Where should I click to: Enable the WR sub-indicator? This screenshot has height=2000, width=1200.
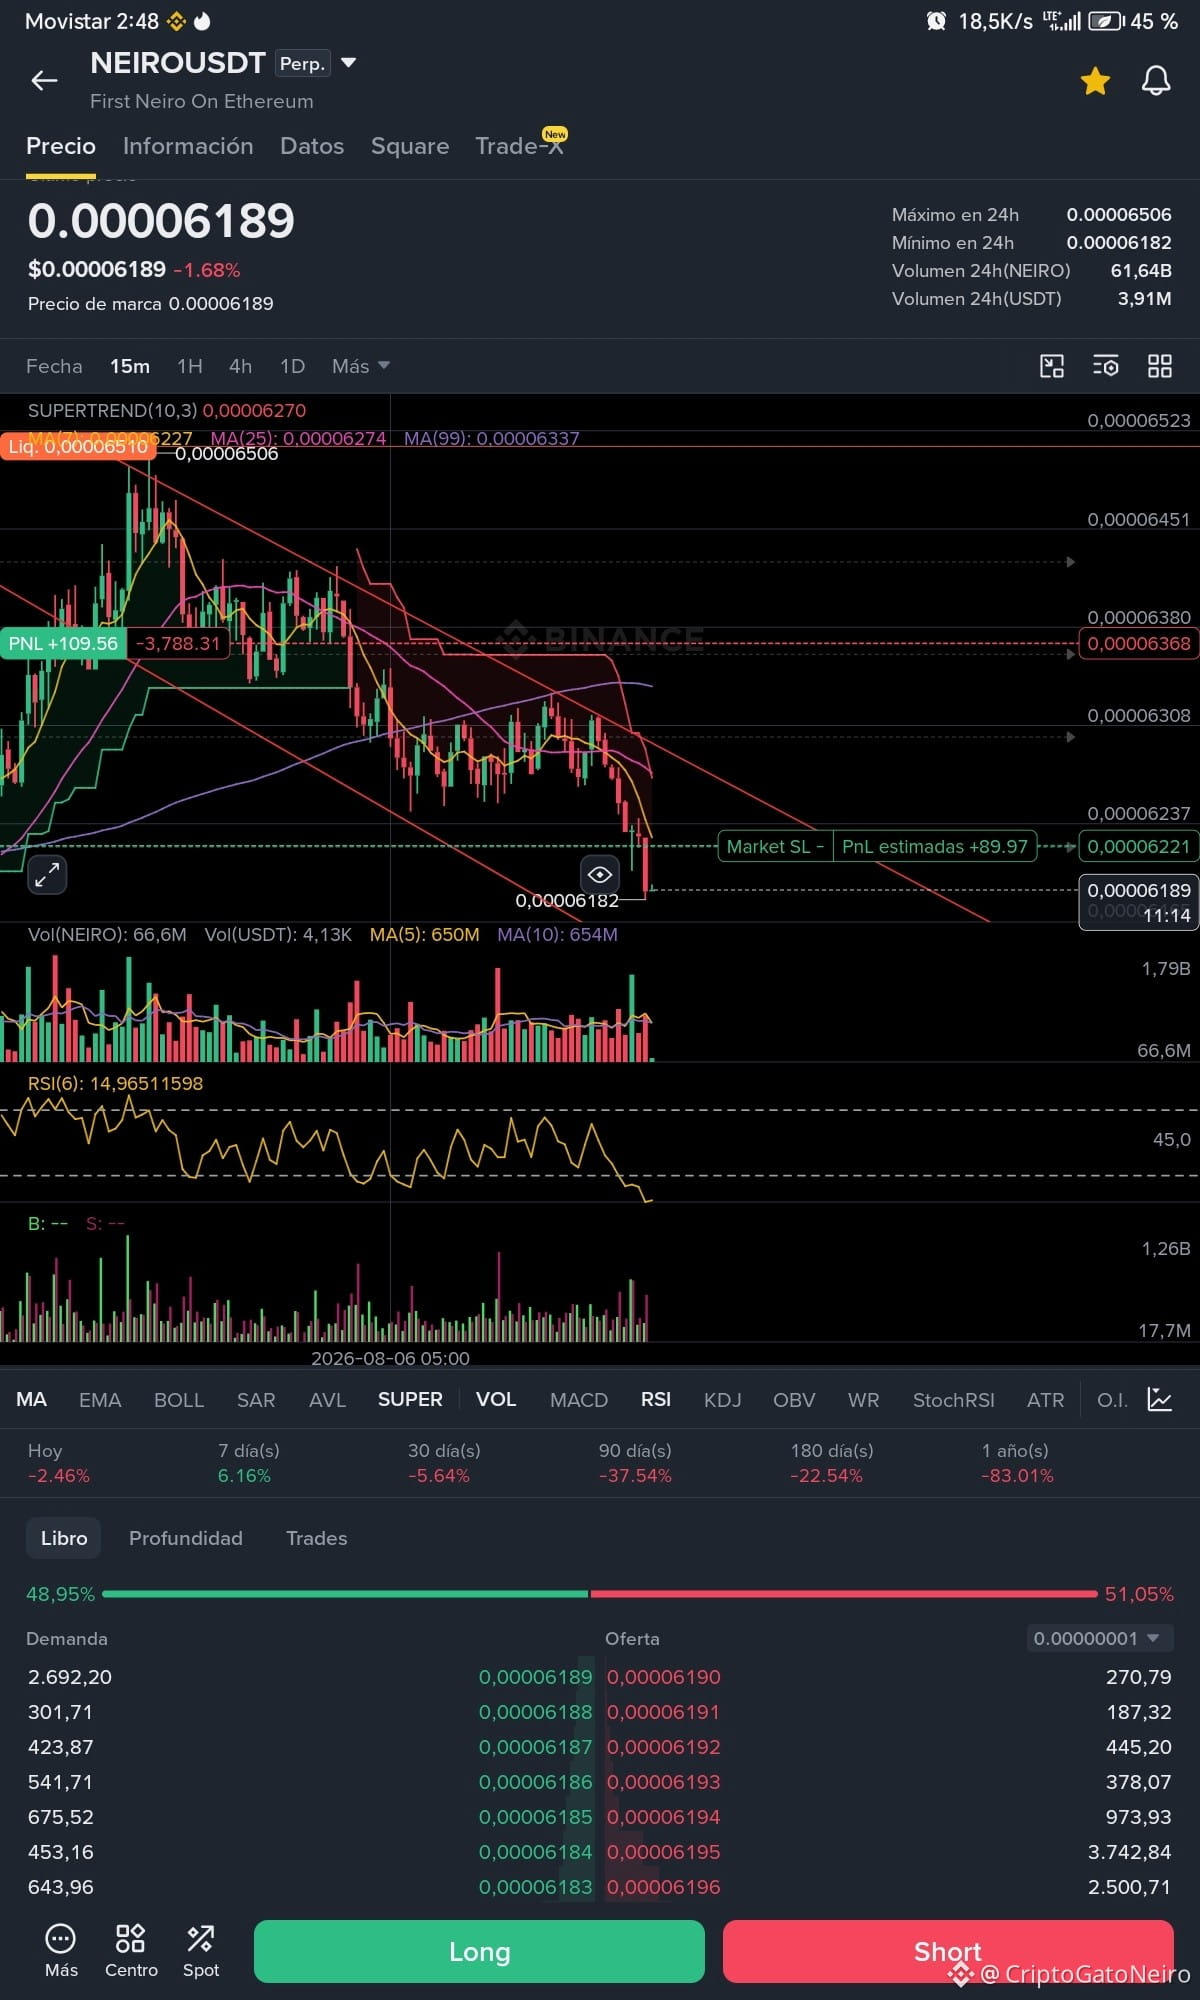[x=864, y=1400]
